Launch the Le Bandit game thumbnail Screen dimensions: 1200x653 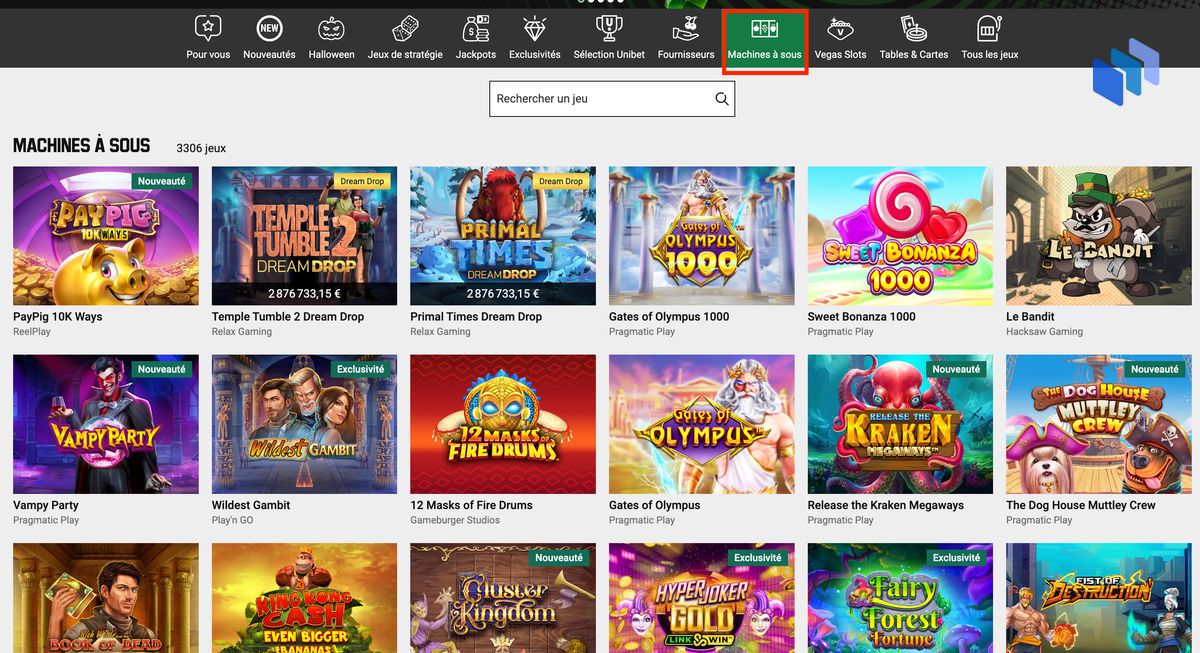coord(1099,236)
